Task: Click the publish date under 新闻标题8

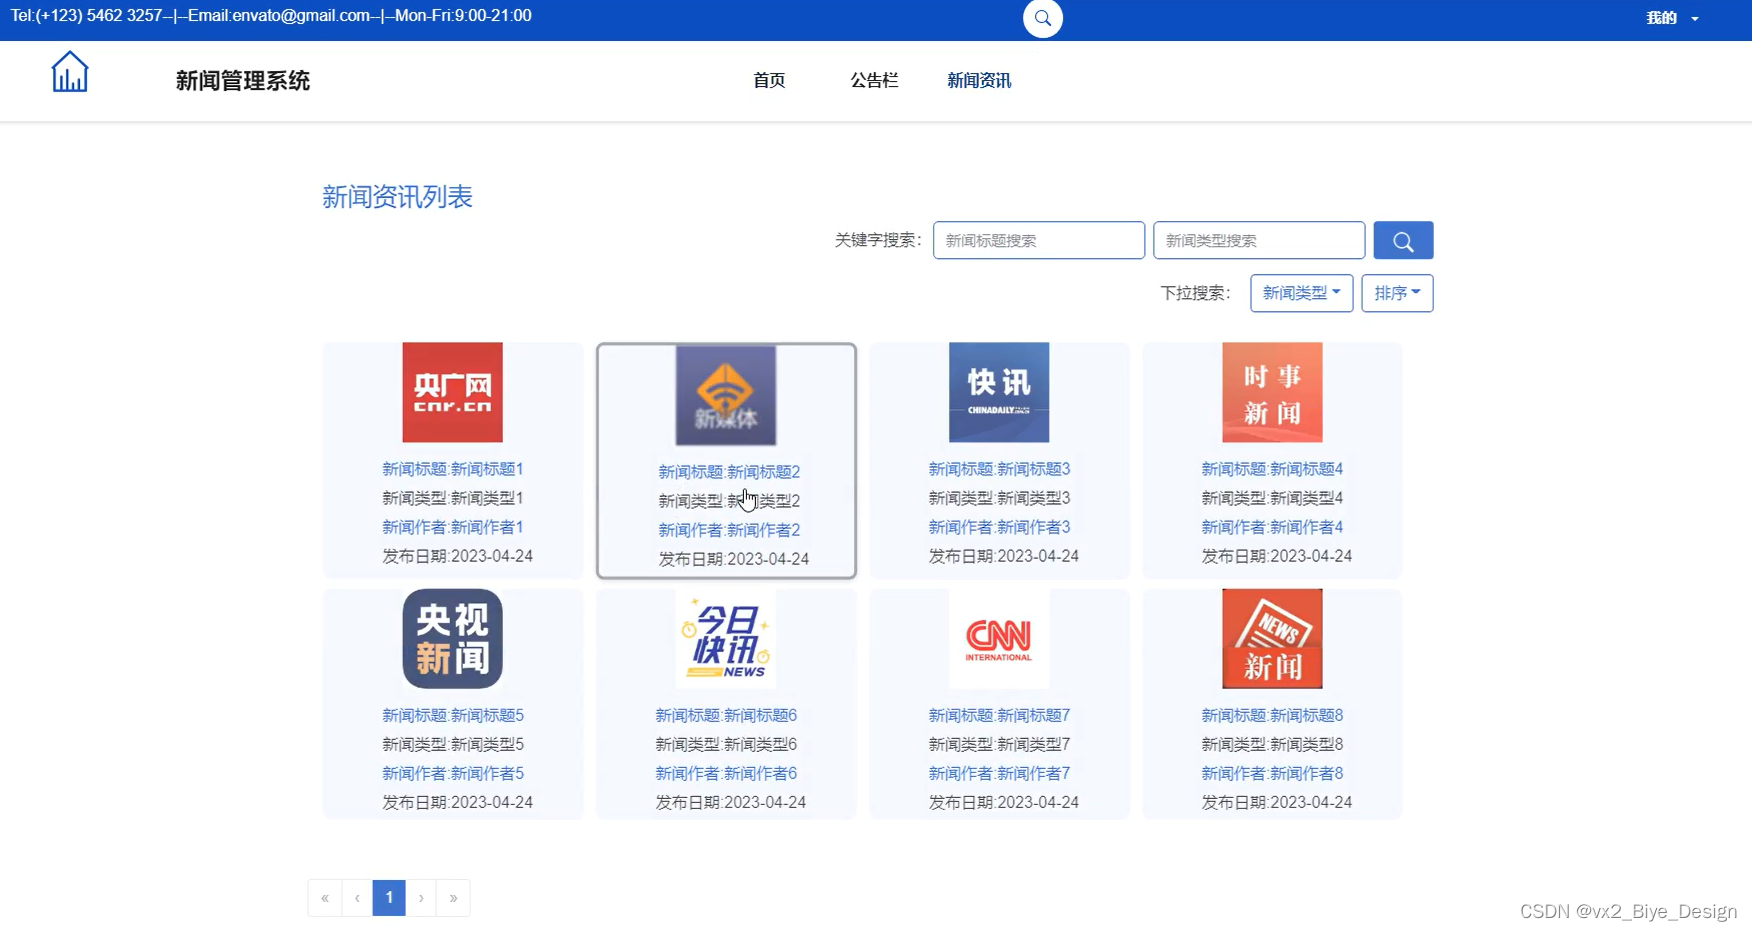Action: coord(1276,802)
